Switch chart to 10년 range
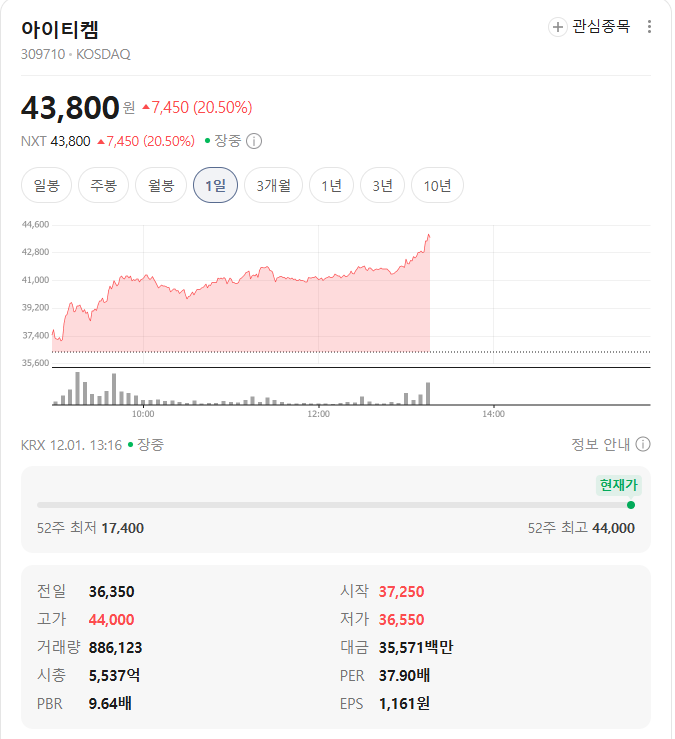Screen dimensions: 675x739 pos(437,185)
